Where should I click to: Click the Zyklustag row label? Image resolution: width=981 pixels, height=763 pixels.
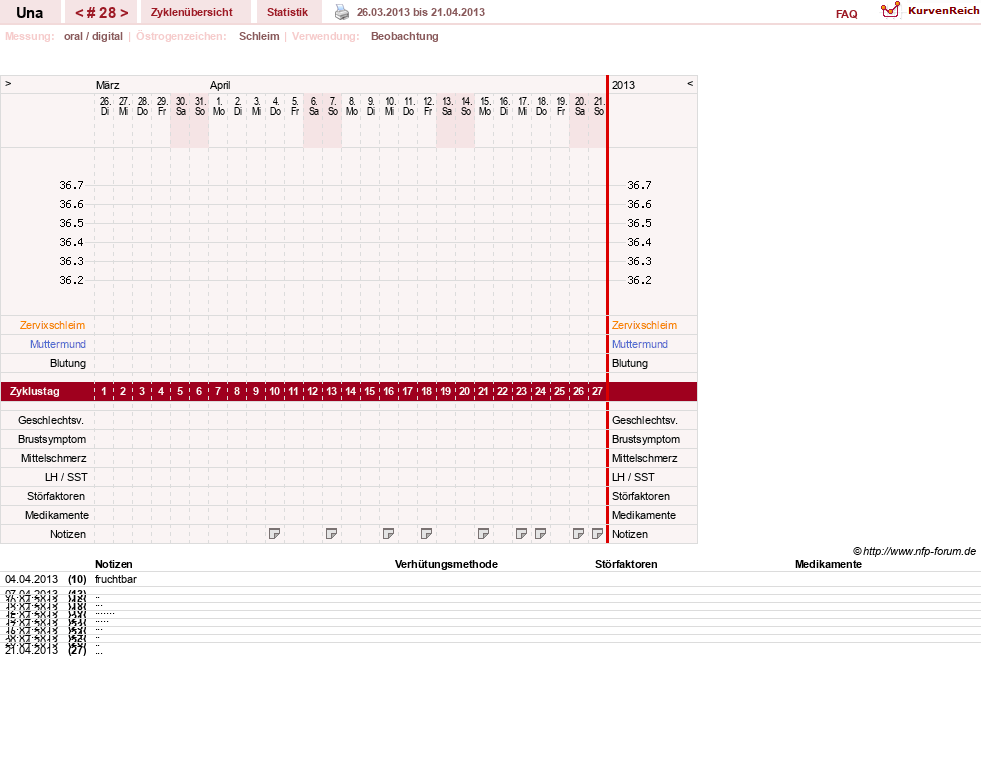(x=35, y=392)
